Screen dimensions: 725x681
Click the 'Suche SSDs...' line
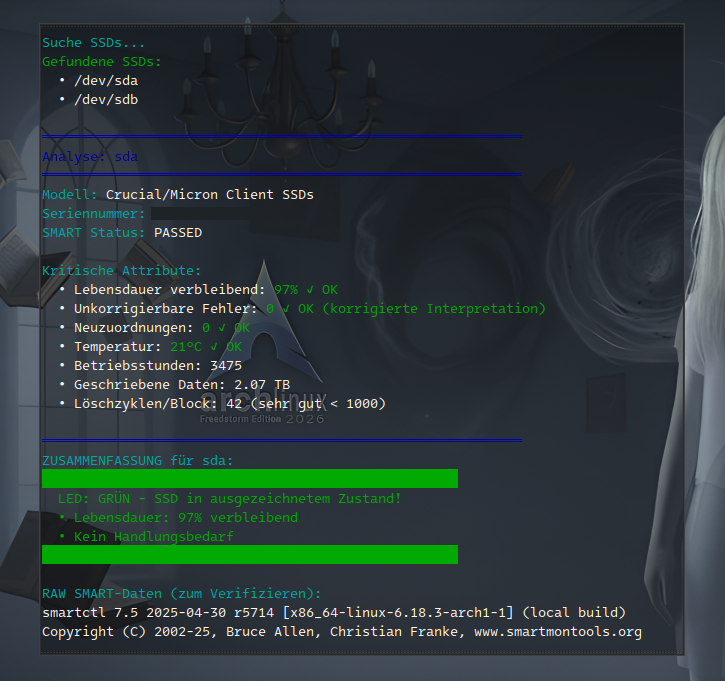[x=93, y=43]
